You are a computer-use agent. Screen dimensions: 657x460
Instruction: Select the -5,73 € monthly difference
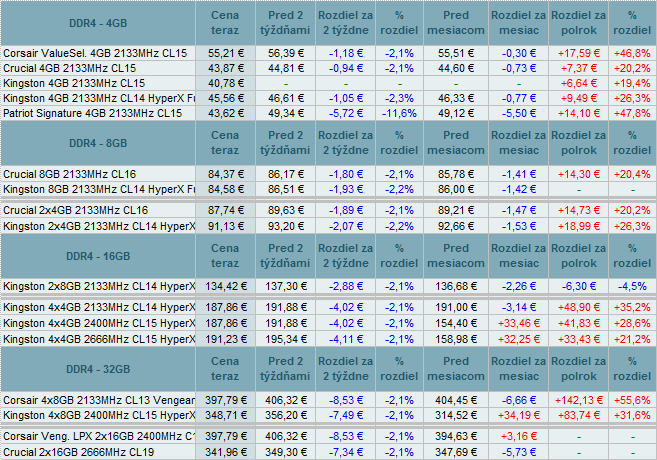(x=519, y=452)
